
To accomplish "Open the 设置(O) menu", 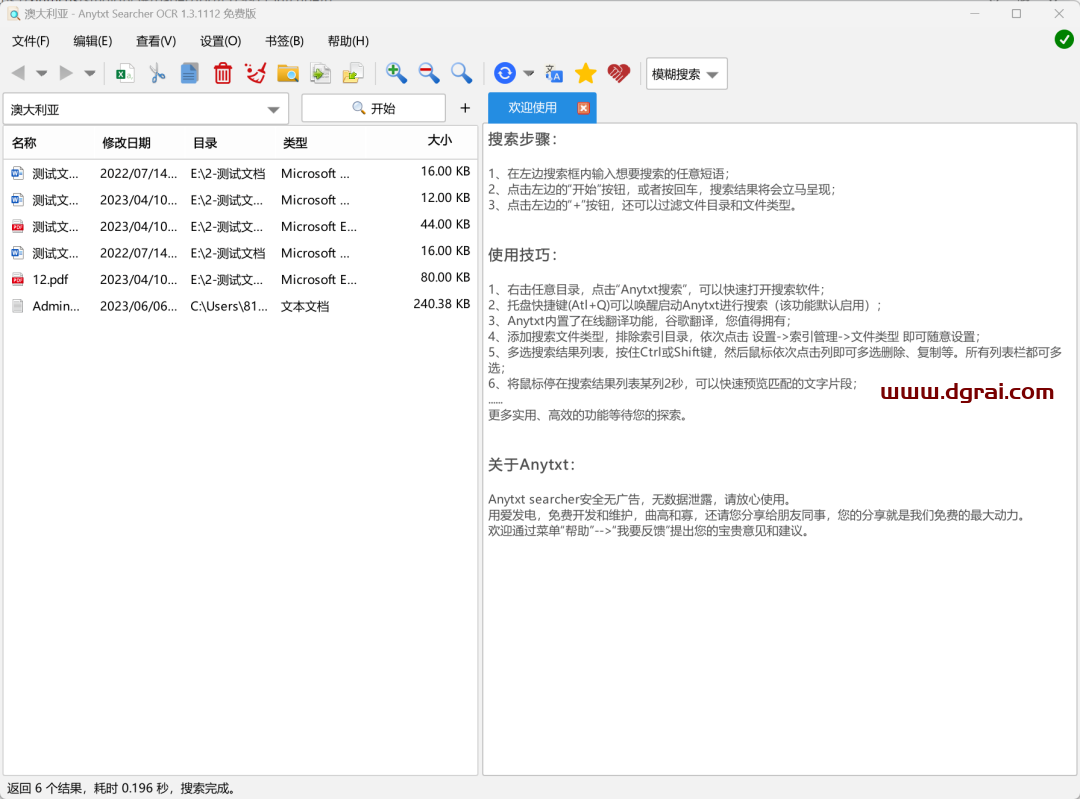I will point(220,41).
